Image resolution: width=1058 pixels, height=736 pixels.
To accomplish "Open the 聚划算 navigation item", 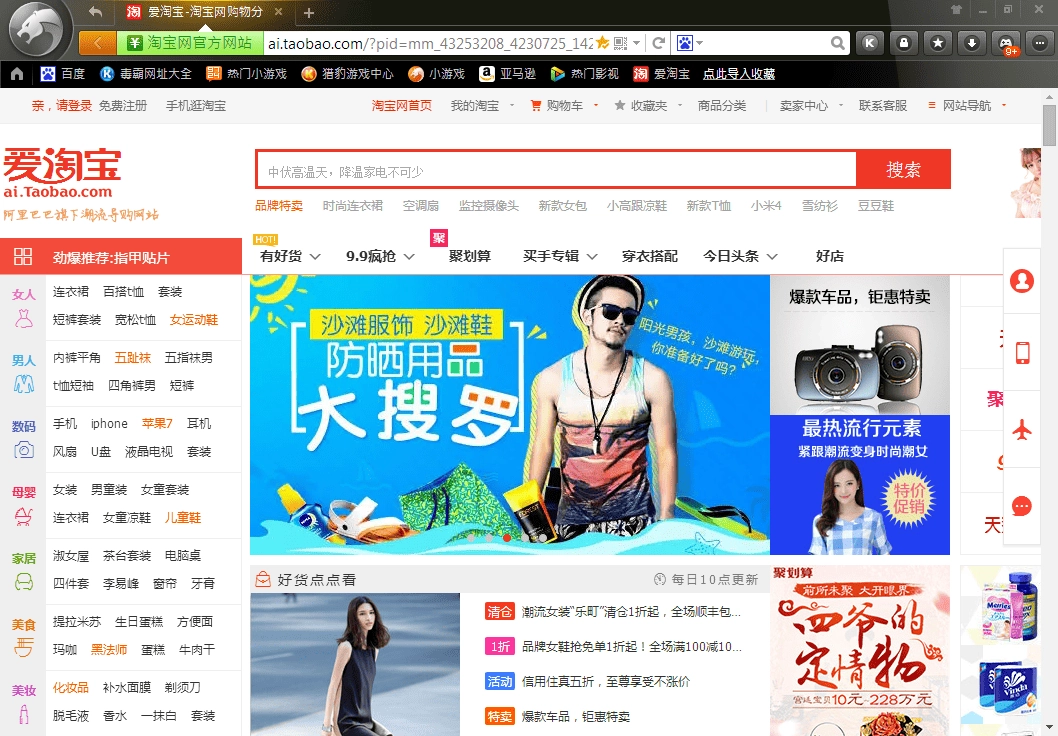I will [x=470, y=256].
